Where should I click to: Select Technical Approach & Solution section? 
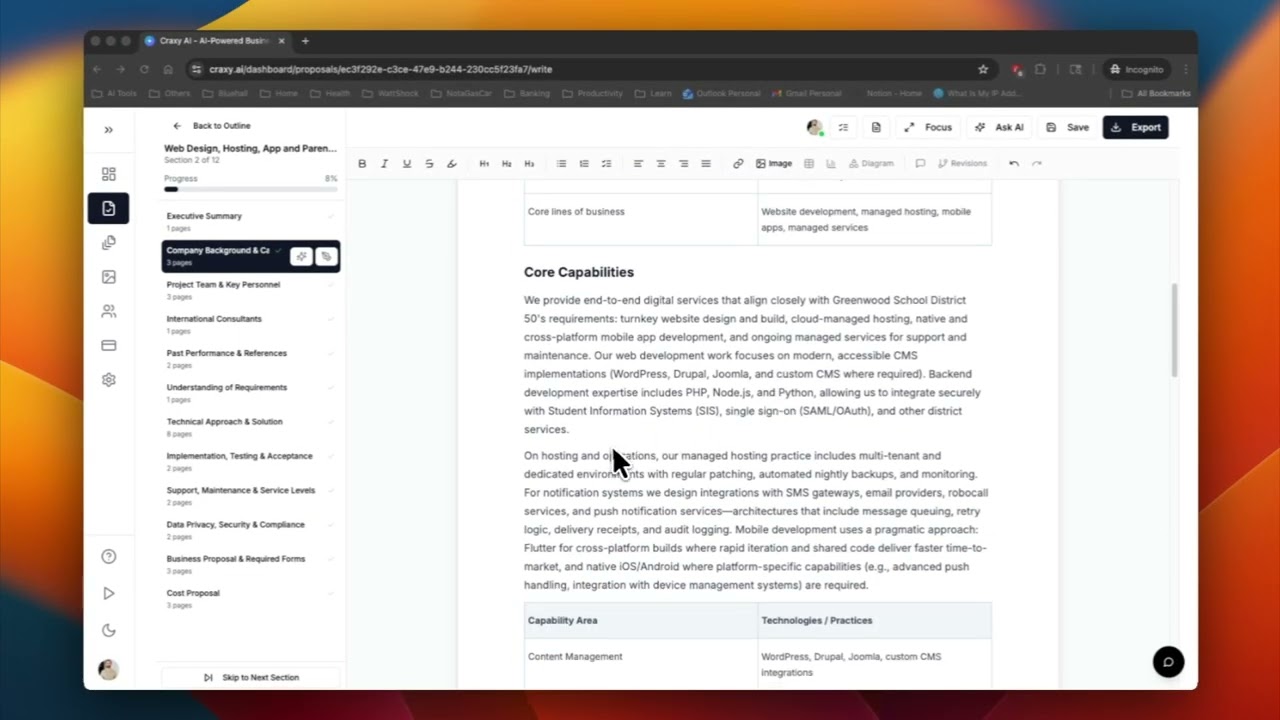(x=250, y=427)
